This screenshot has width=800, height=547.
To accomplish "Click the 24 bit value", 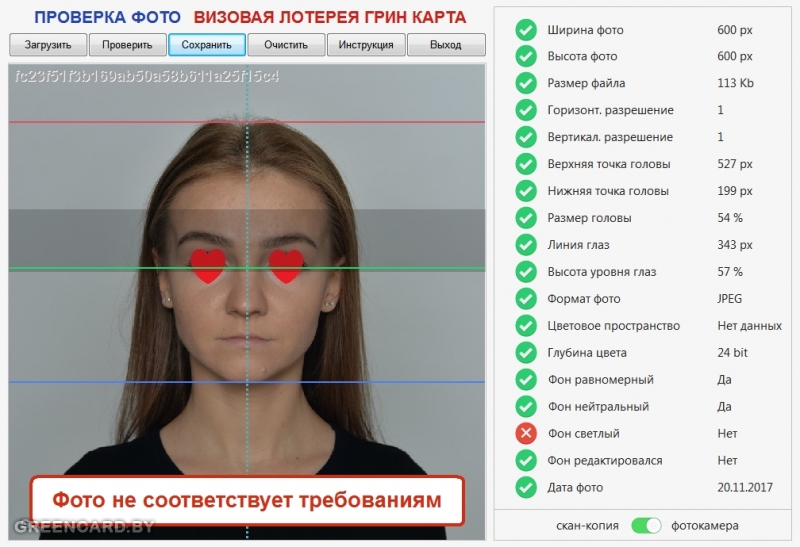I will 733,353.
